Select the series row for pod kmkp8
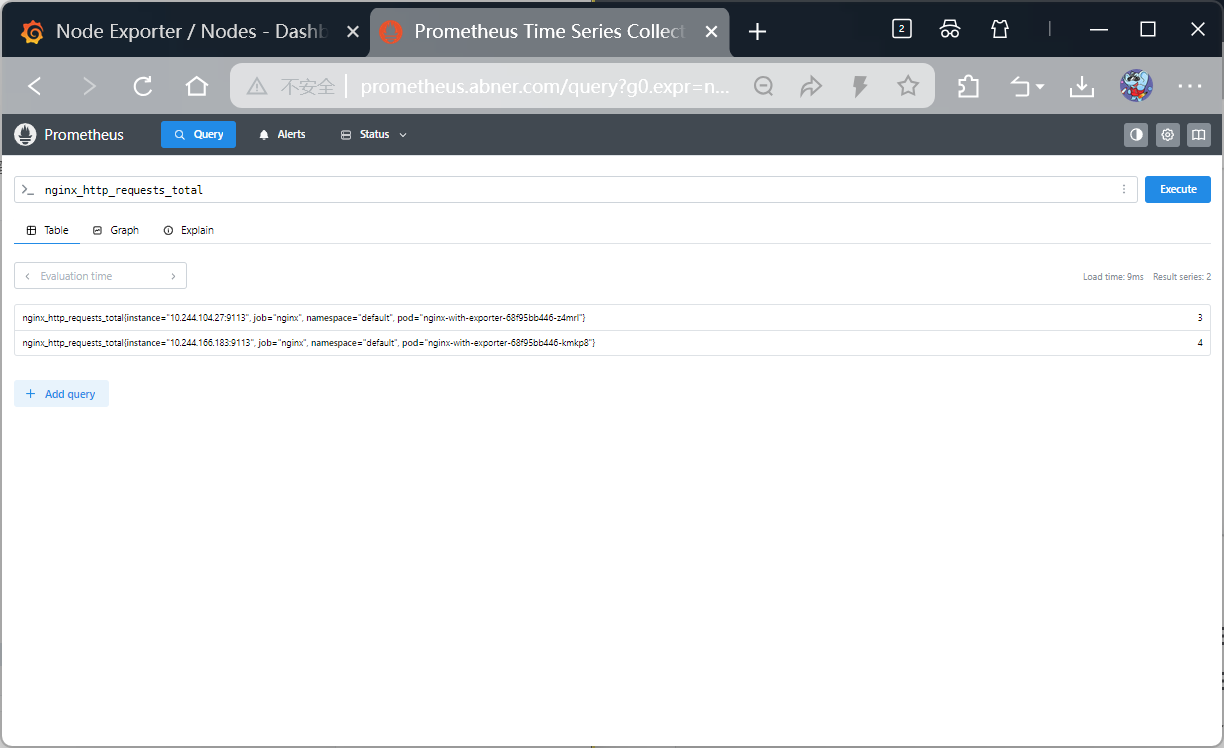This screenshot has height=748, width=1224. pyautogui.click(x=612, y=343)
